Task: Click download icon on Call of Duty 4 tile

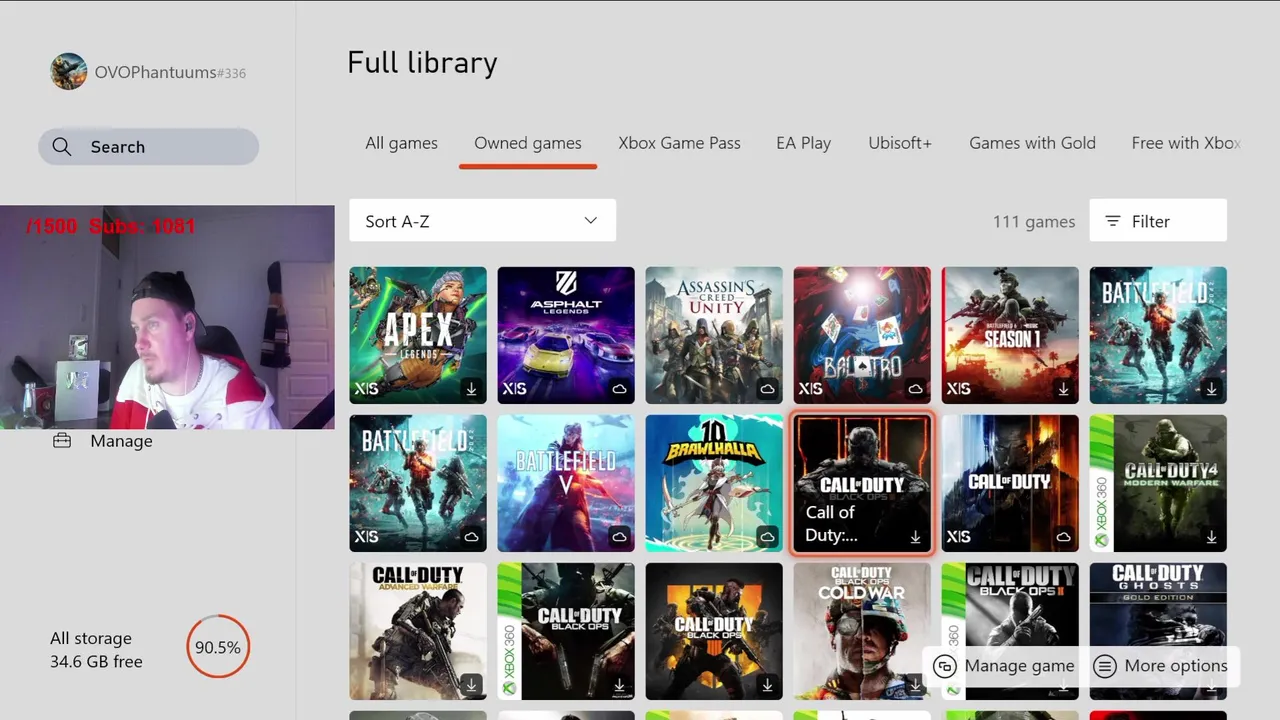Action: pos(1211,536)
